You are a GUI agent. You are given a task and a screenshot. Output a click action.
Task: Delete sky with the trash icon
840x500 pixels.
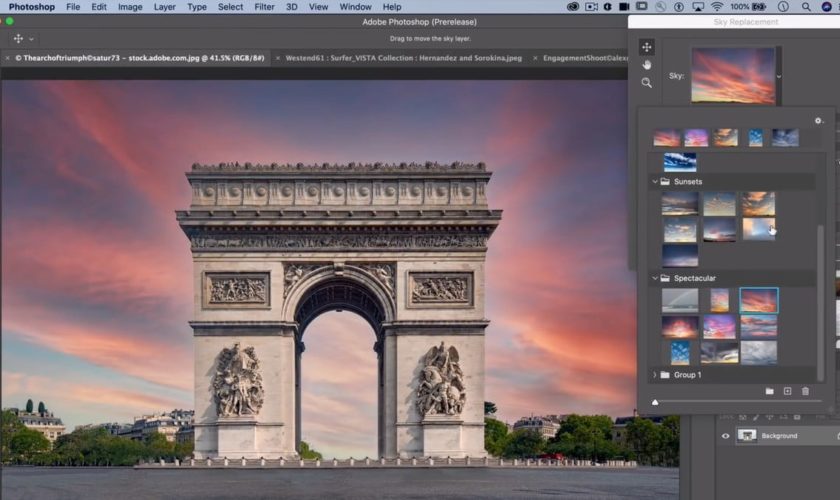(x=805, y=391)
